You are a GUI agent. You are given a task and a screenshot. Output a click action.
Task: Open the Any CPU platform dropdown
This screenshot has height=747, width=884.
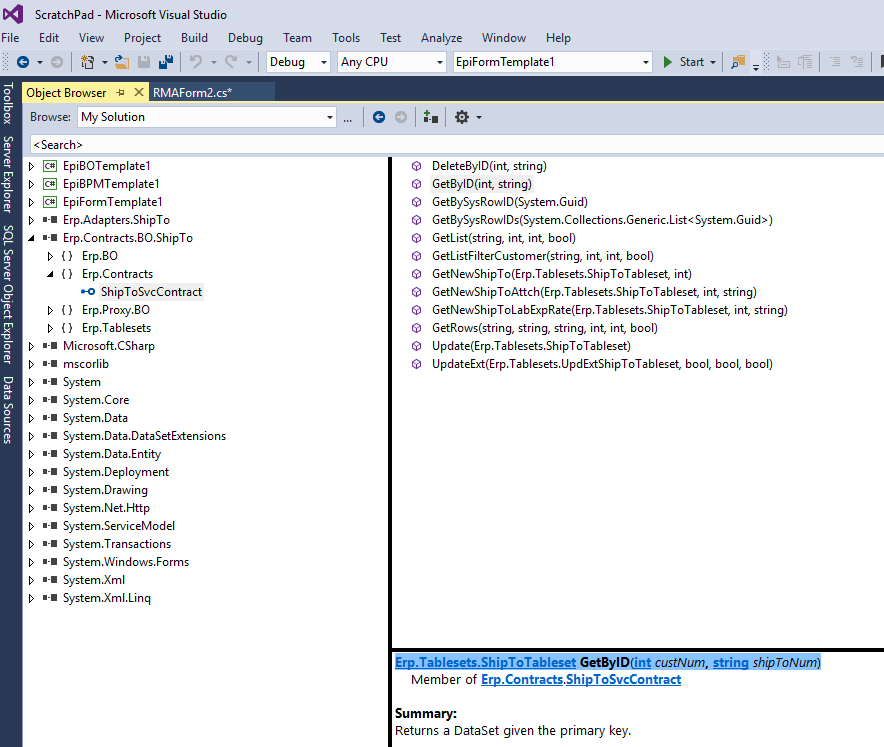point(440,62)
